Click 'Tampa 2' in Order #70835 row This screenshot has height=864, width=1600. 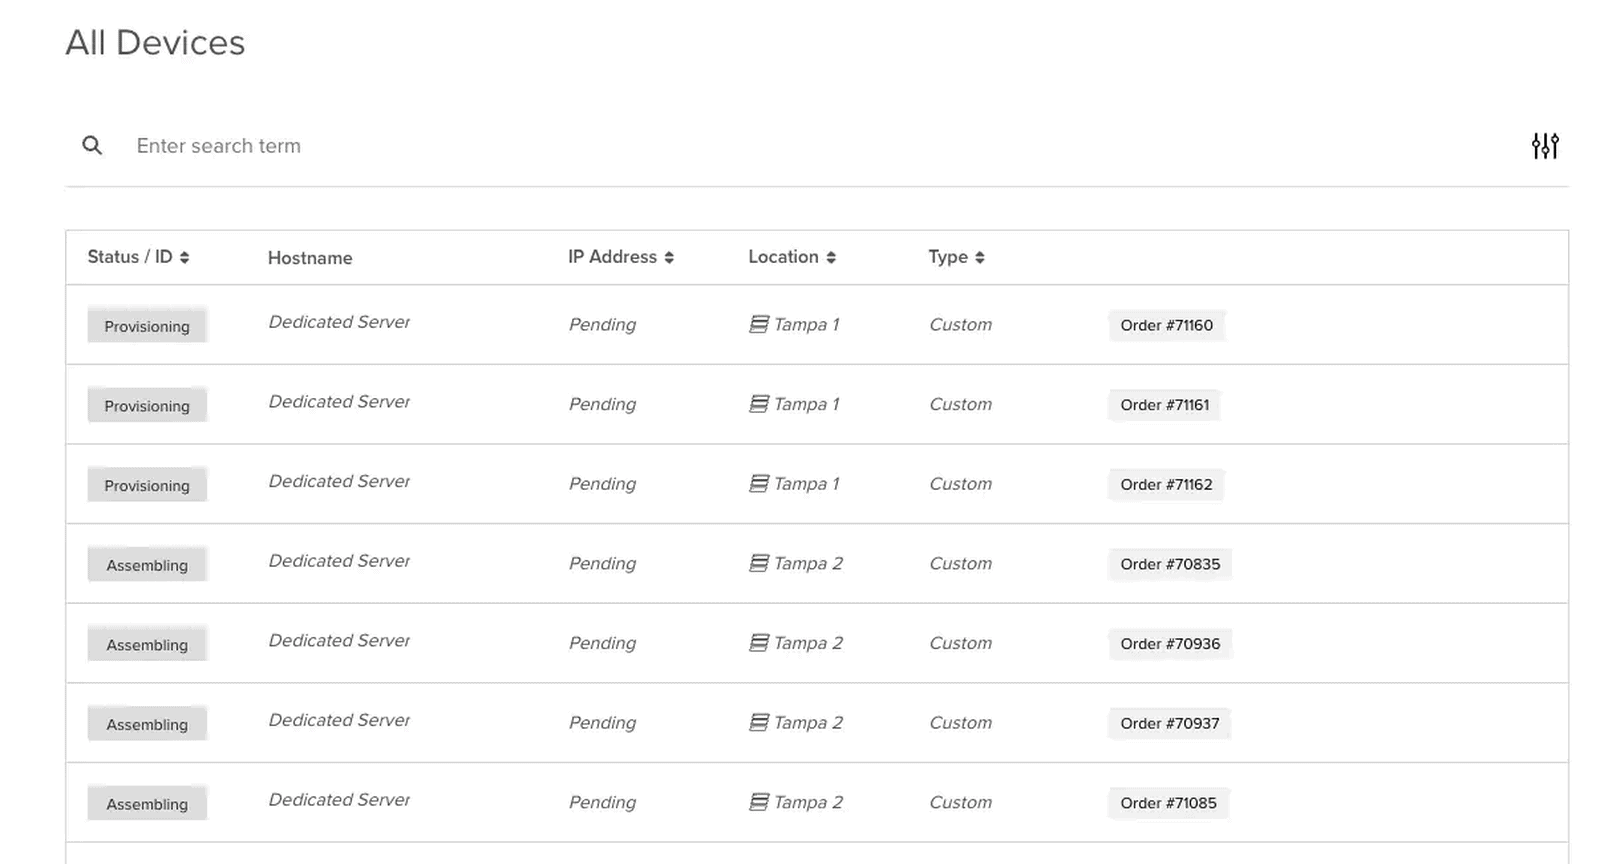click(x=808, y=563)
